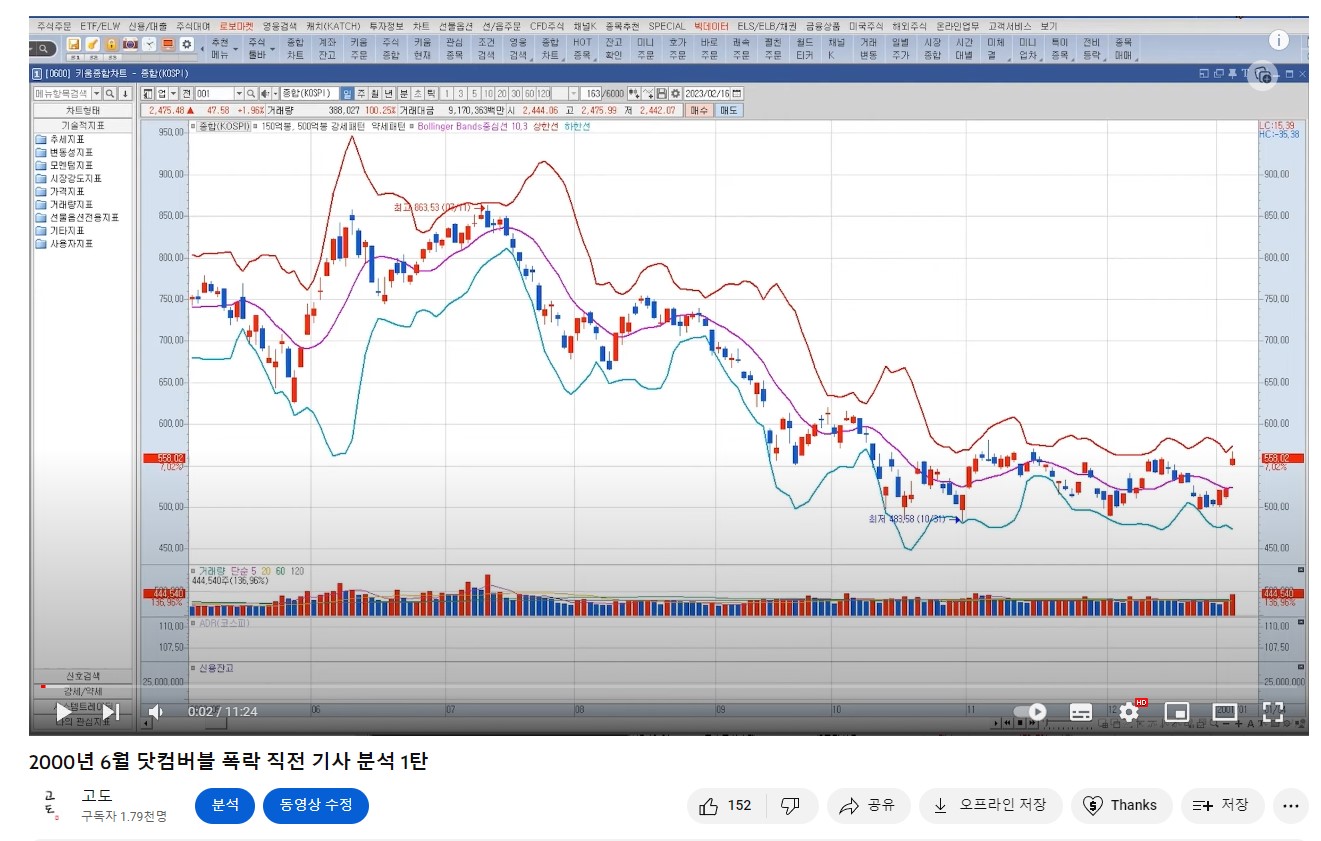Open 고도 channel name link
Image resolution: width=1321 pixels, height=841 pixels.
click(x=97, y=796)
